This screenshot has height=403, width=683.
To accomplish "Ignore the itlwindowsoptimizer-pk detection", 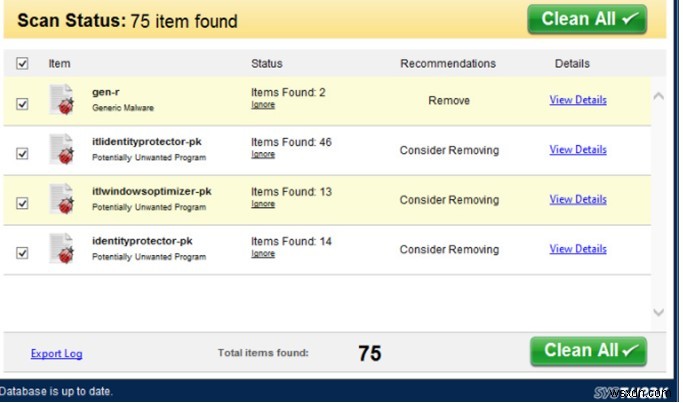I will click(263, 204).
